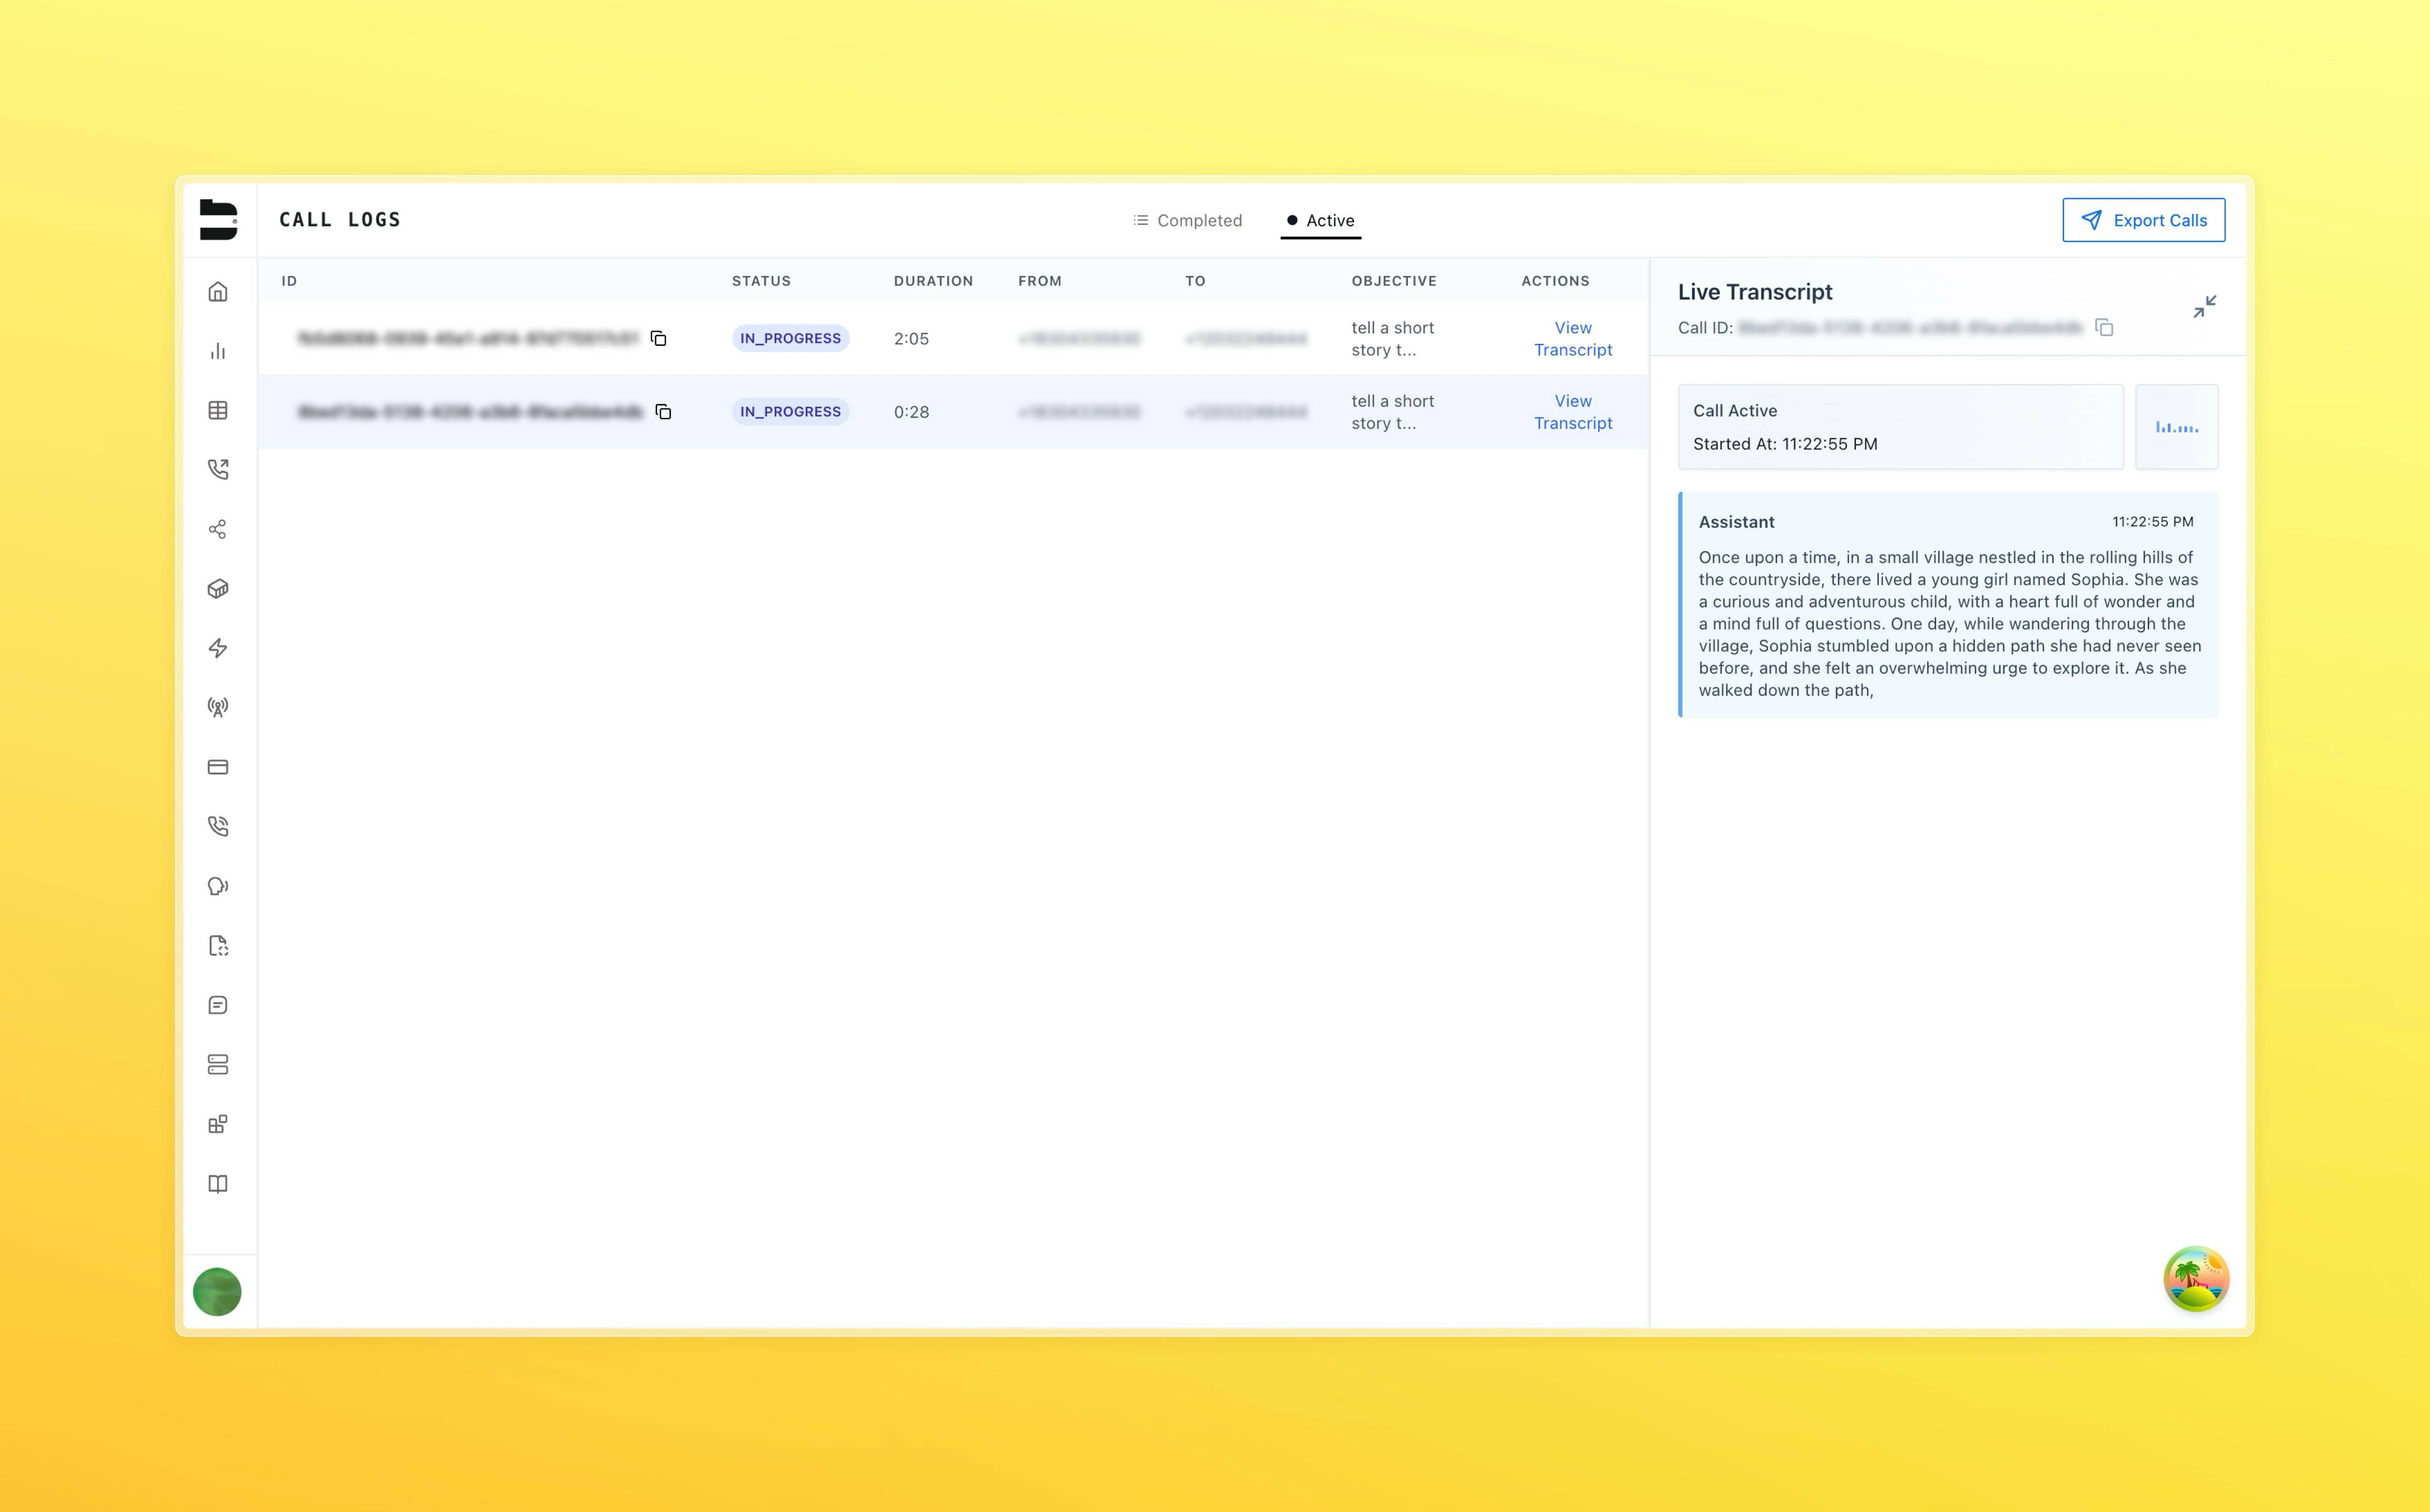The image size is (2430, 1512).
Task: Collapse the Live Transcript panel
Action: pos(2204,306)
